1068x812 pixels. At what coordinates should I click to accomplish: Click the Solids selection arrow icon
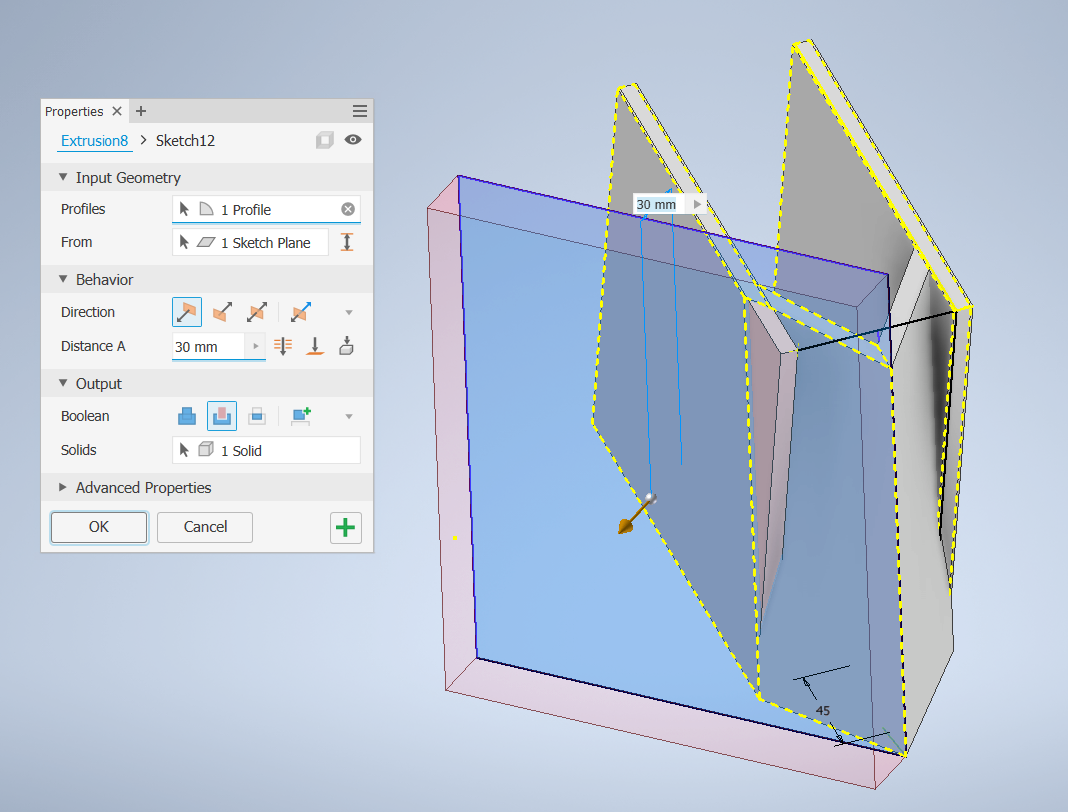[x=184, y=450]
